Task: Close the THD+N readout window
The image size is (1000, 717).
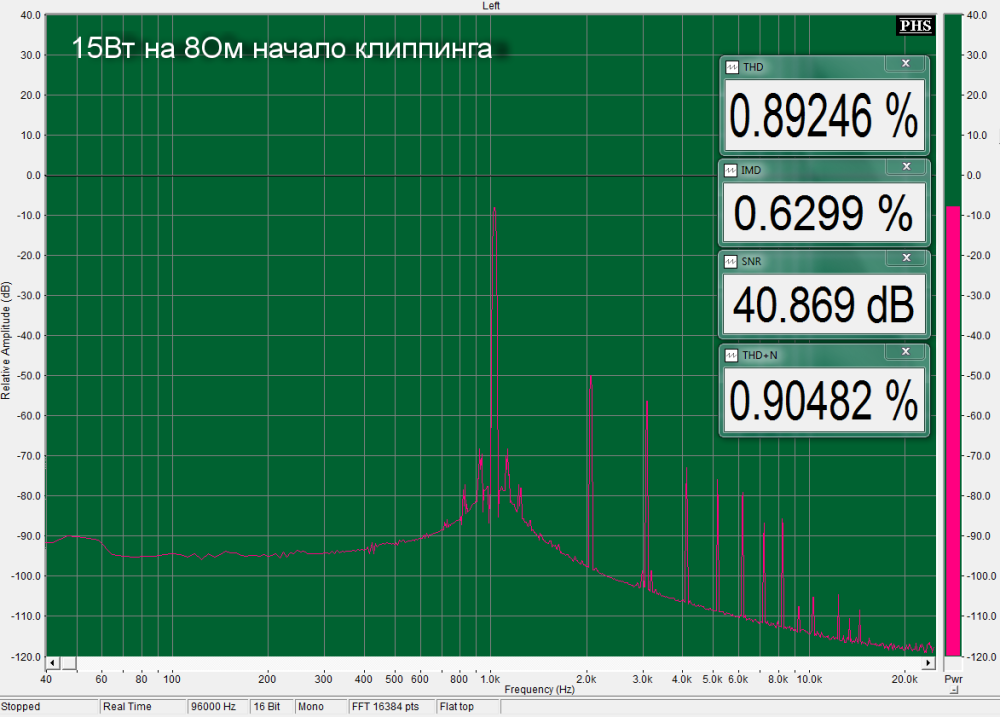Action: [905, 352]
